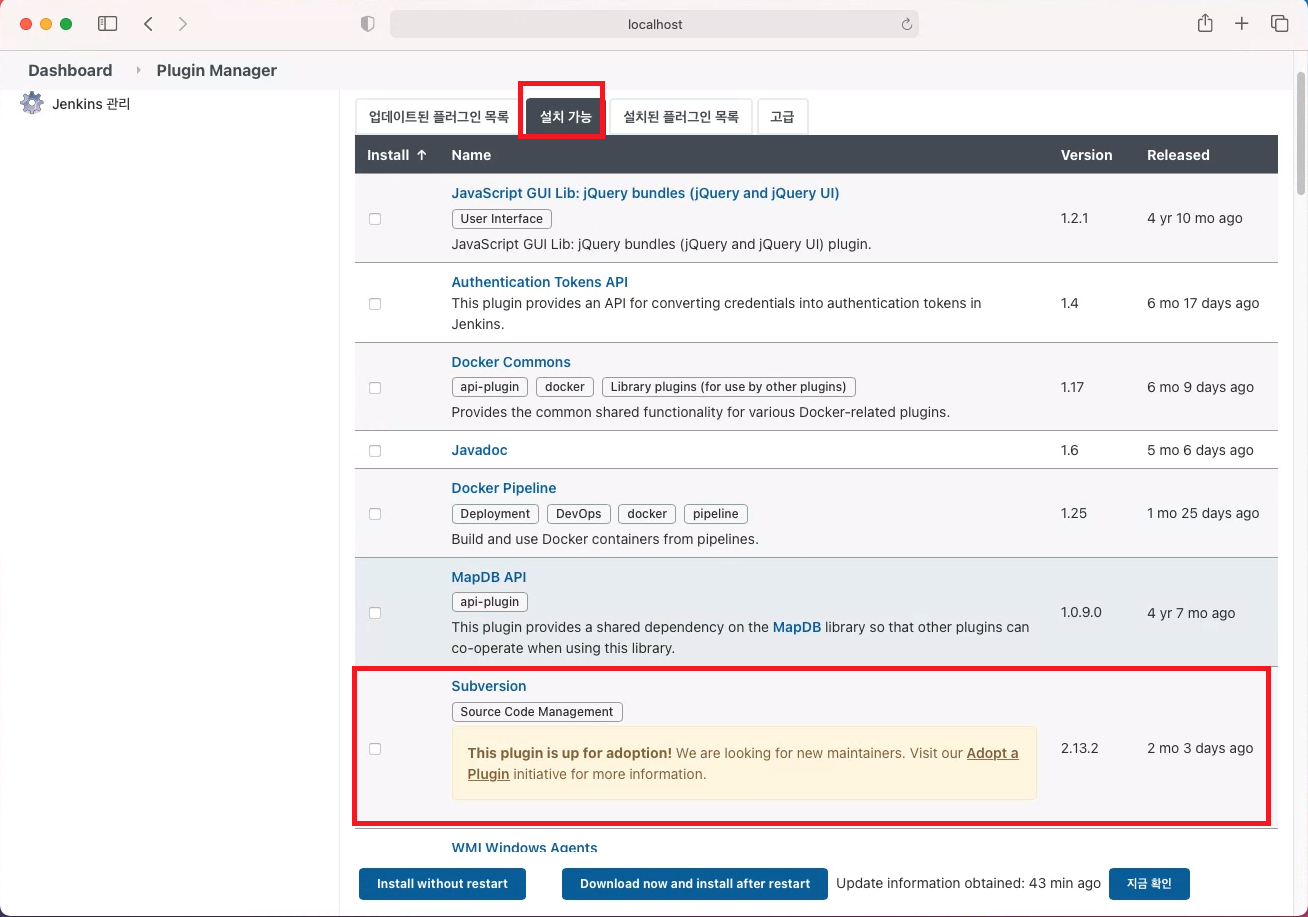Toggle the Safari sidebar icon
Image resolution: width=1308 pixels, height=917 pixels.
(x=108, y=24)
